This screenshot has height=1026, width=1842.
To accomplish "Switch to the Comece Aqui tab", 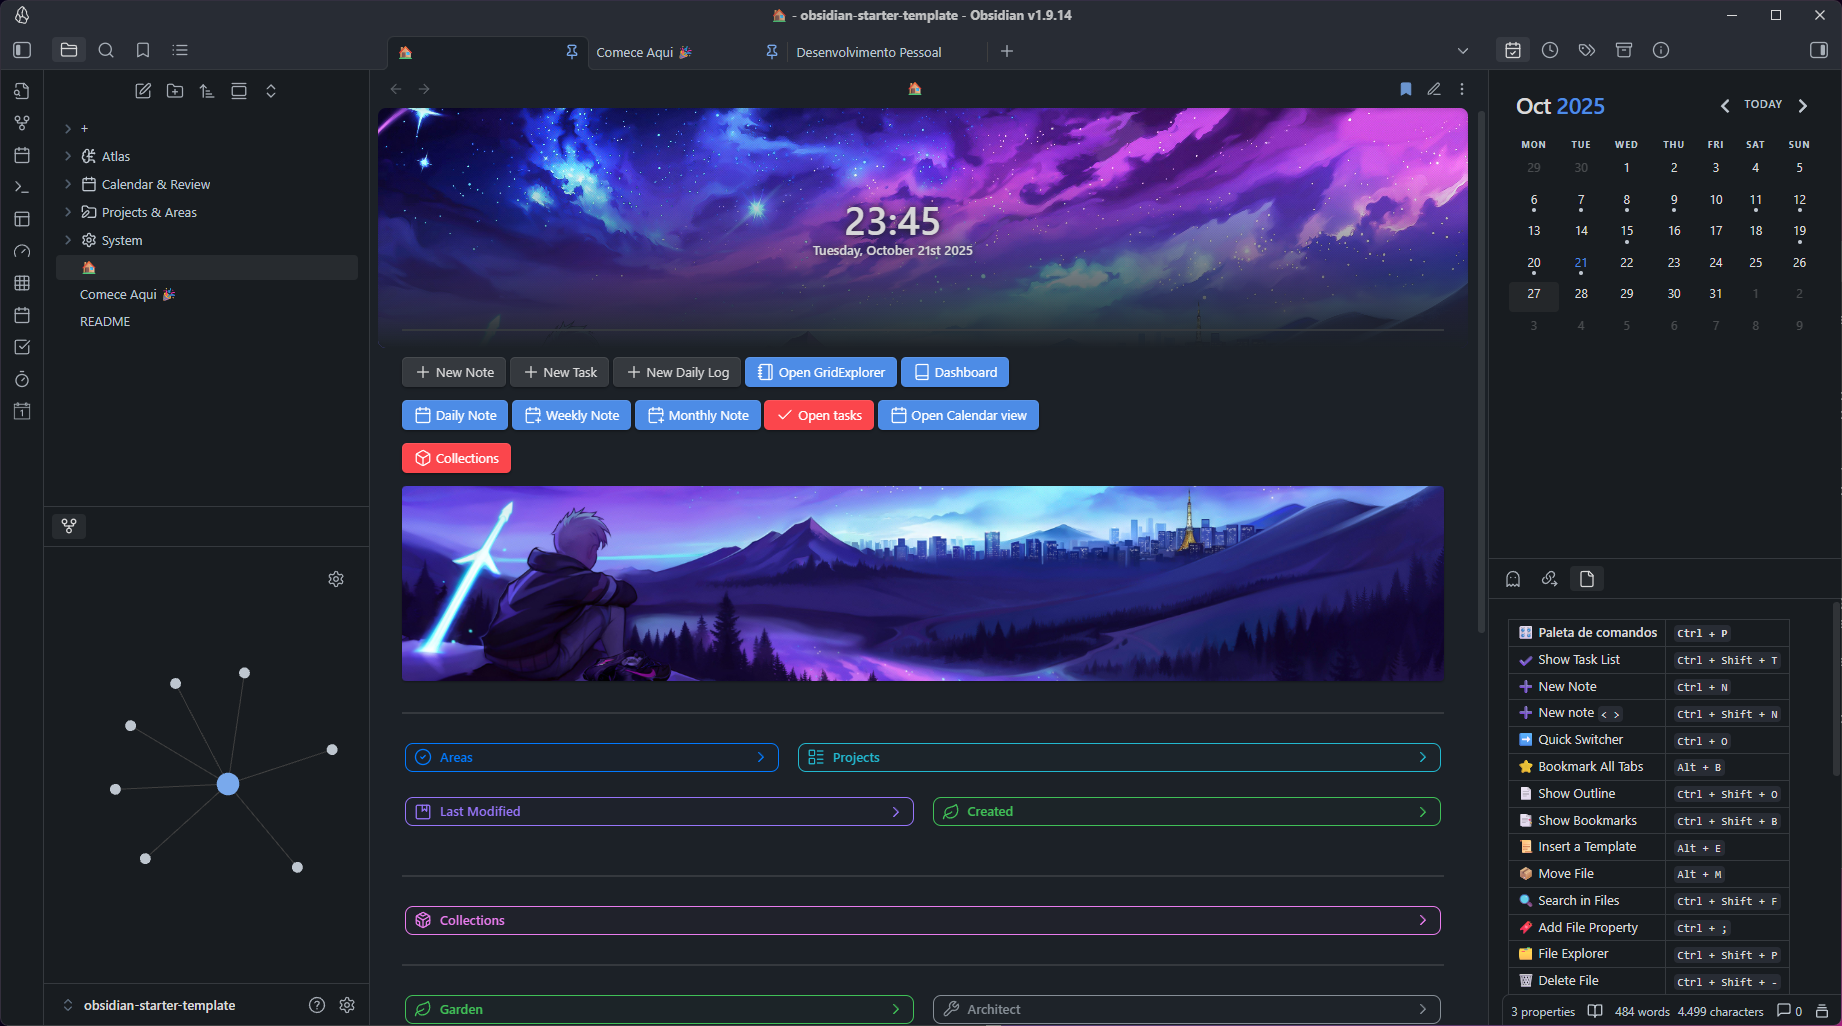I will [x=686, y=52].
